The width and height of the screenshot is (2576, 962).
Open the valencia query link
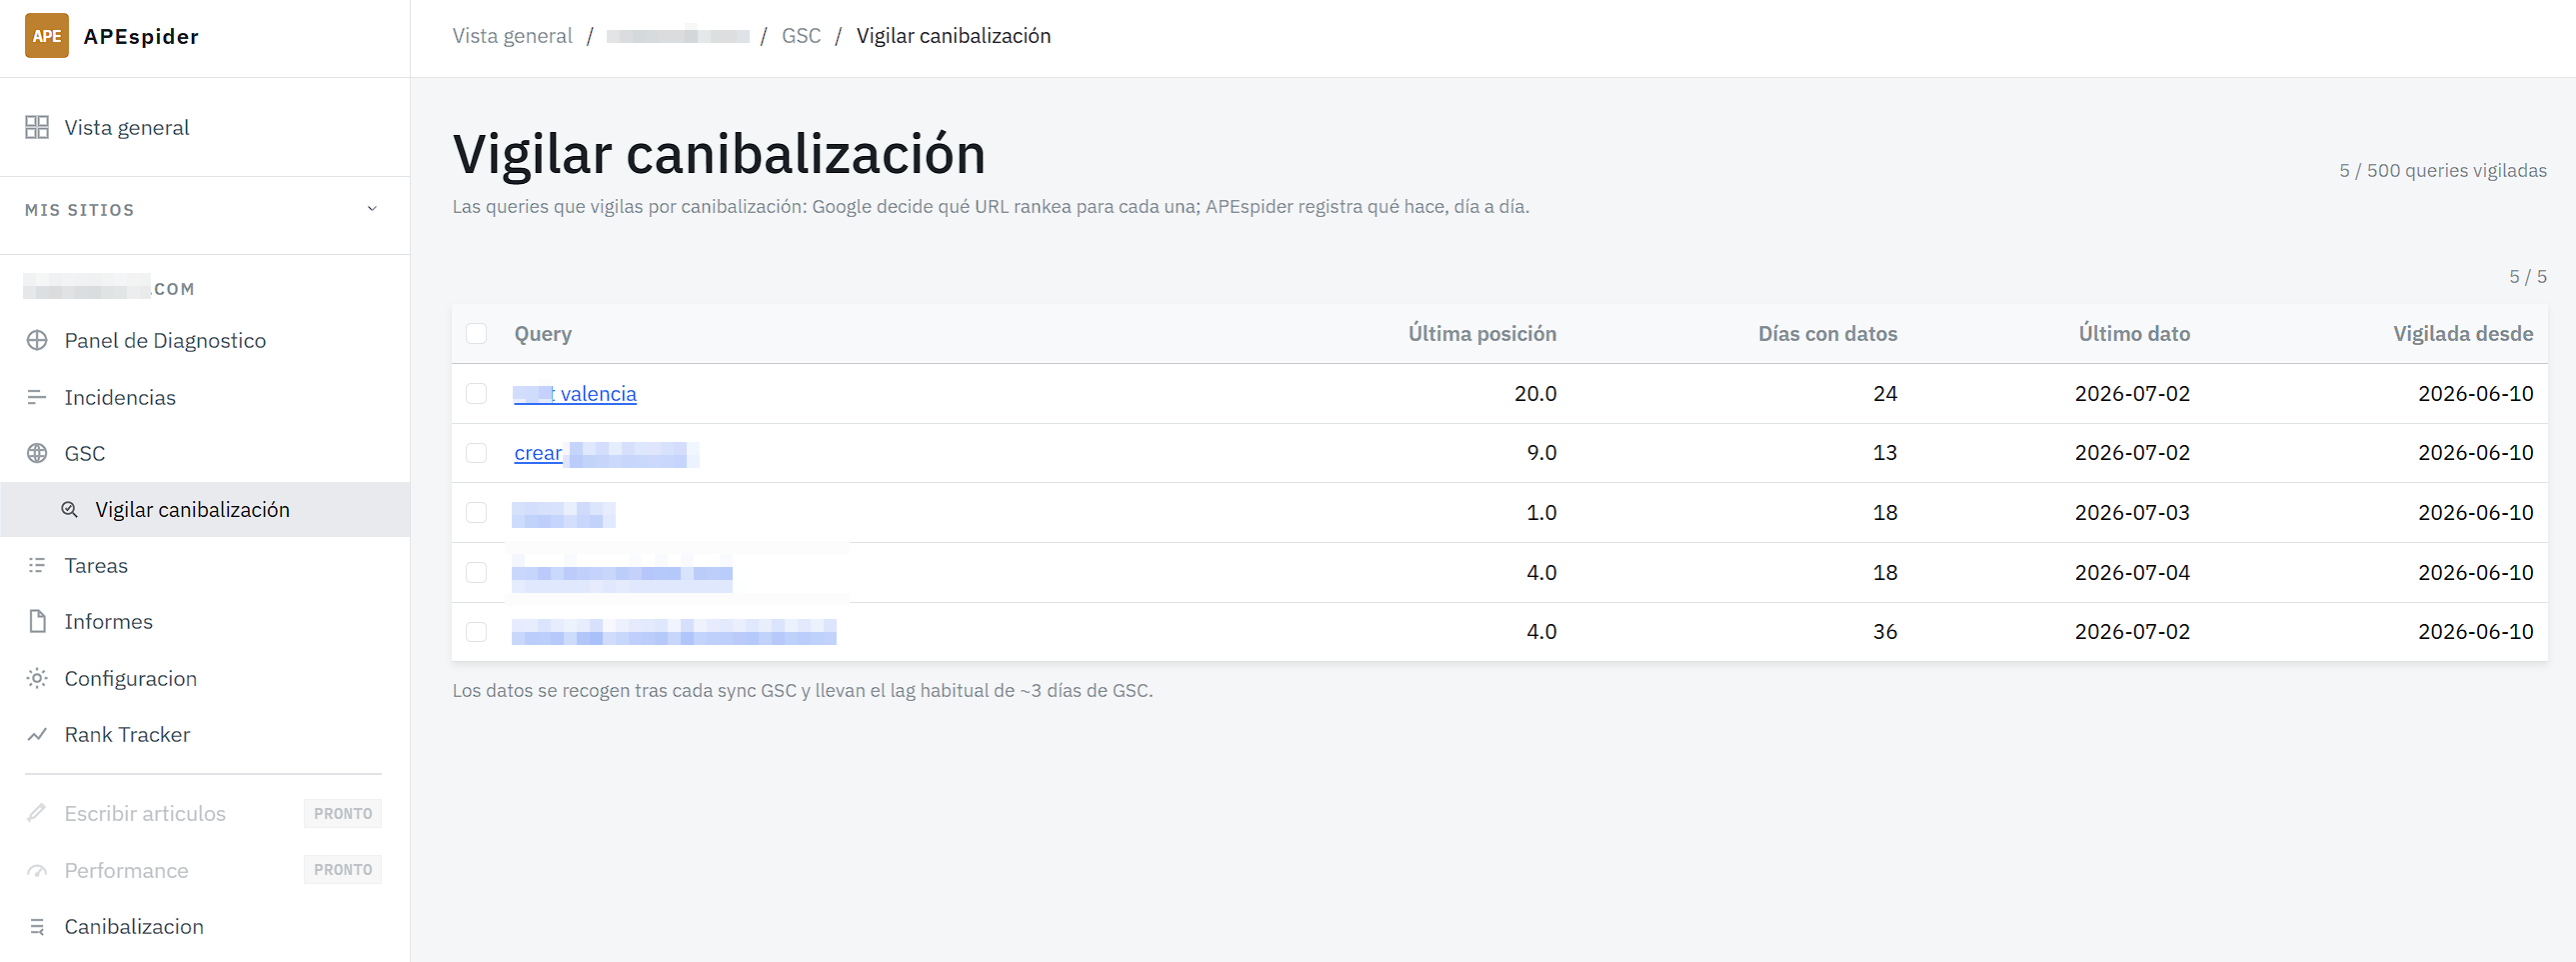pos(575,394)
